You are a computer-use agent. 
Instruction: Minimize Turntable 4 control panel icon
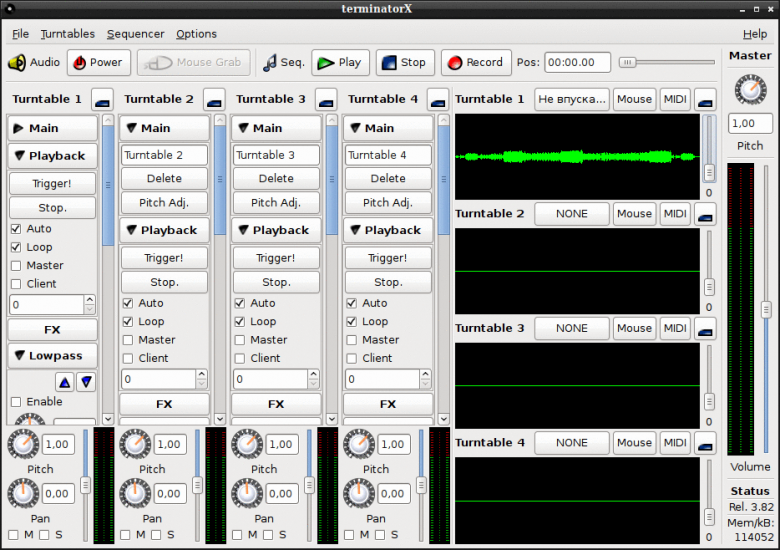(x=438, y=99)
